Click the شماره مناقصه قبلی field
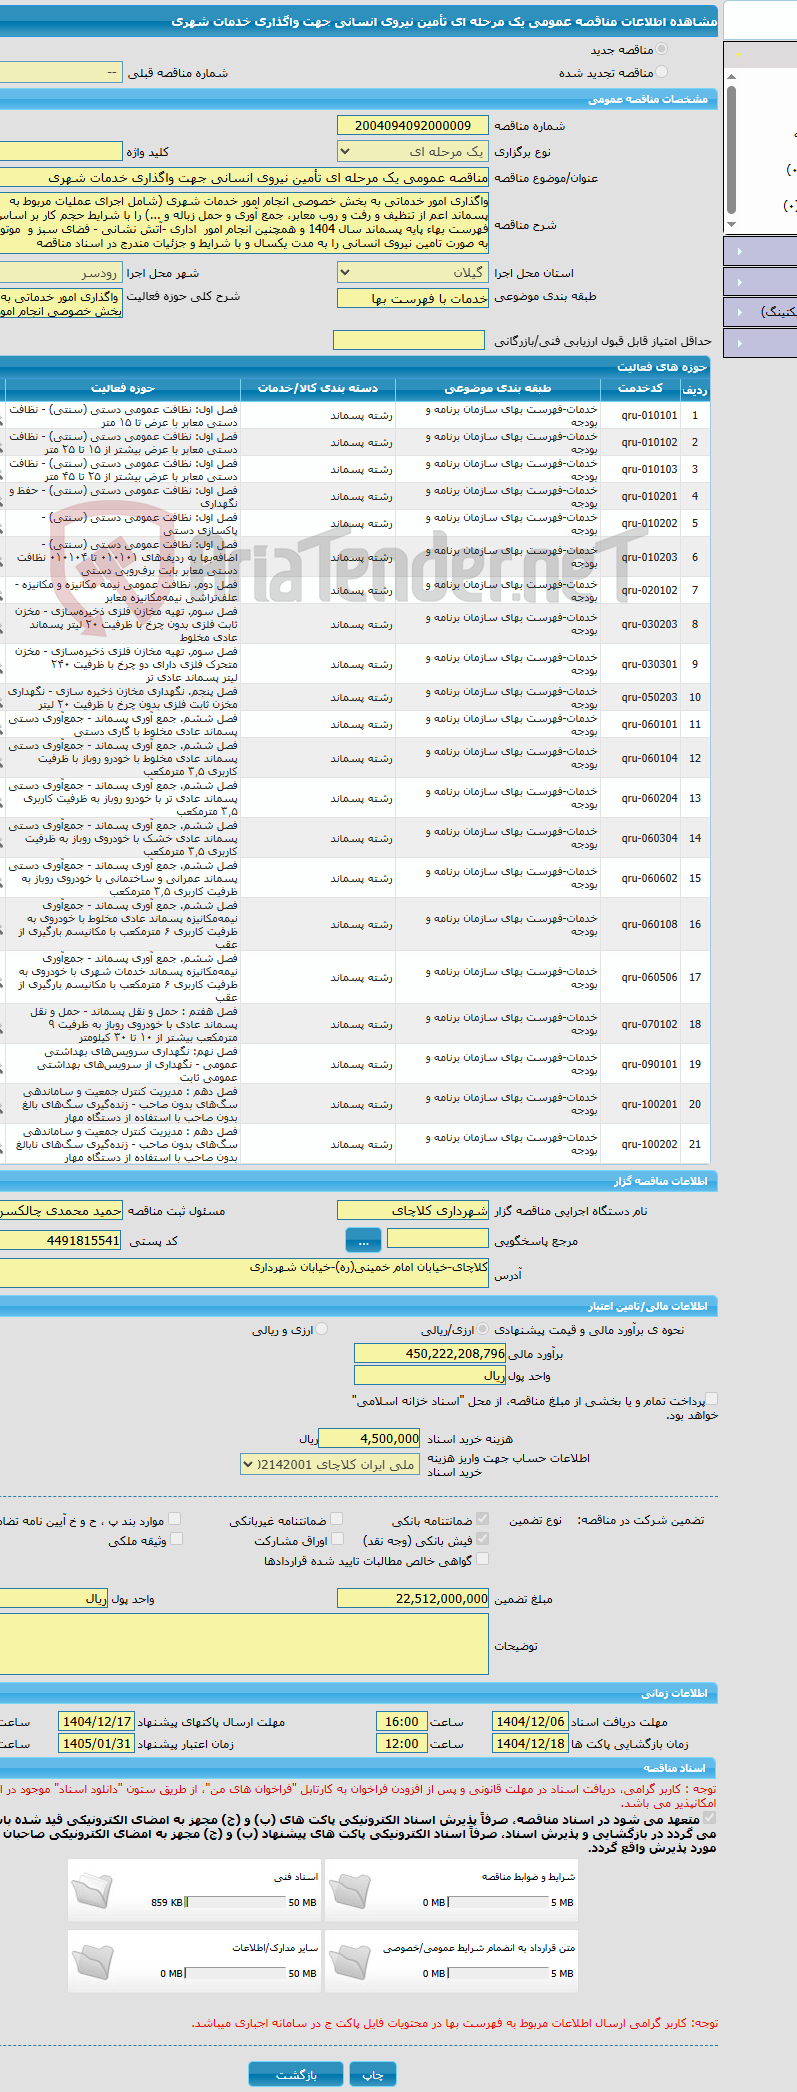The height and width of the screenshot is (2092, 797). pyautogui.click(x=60, y=73)
